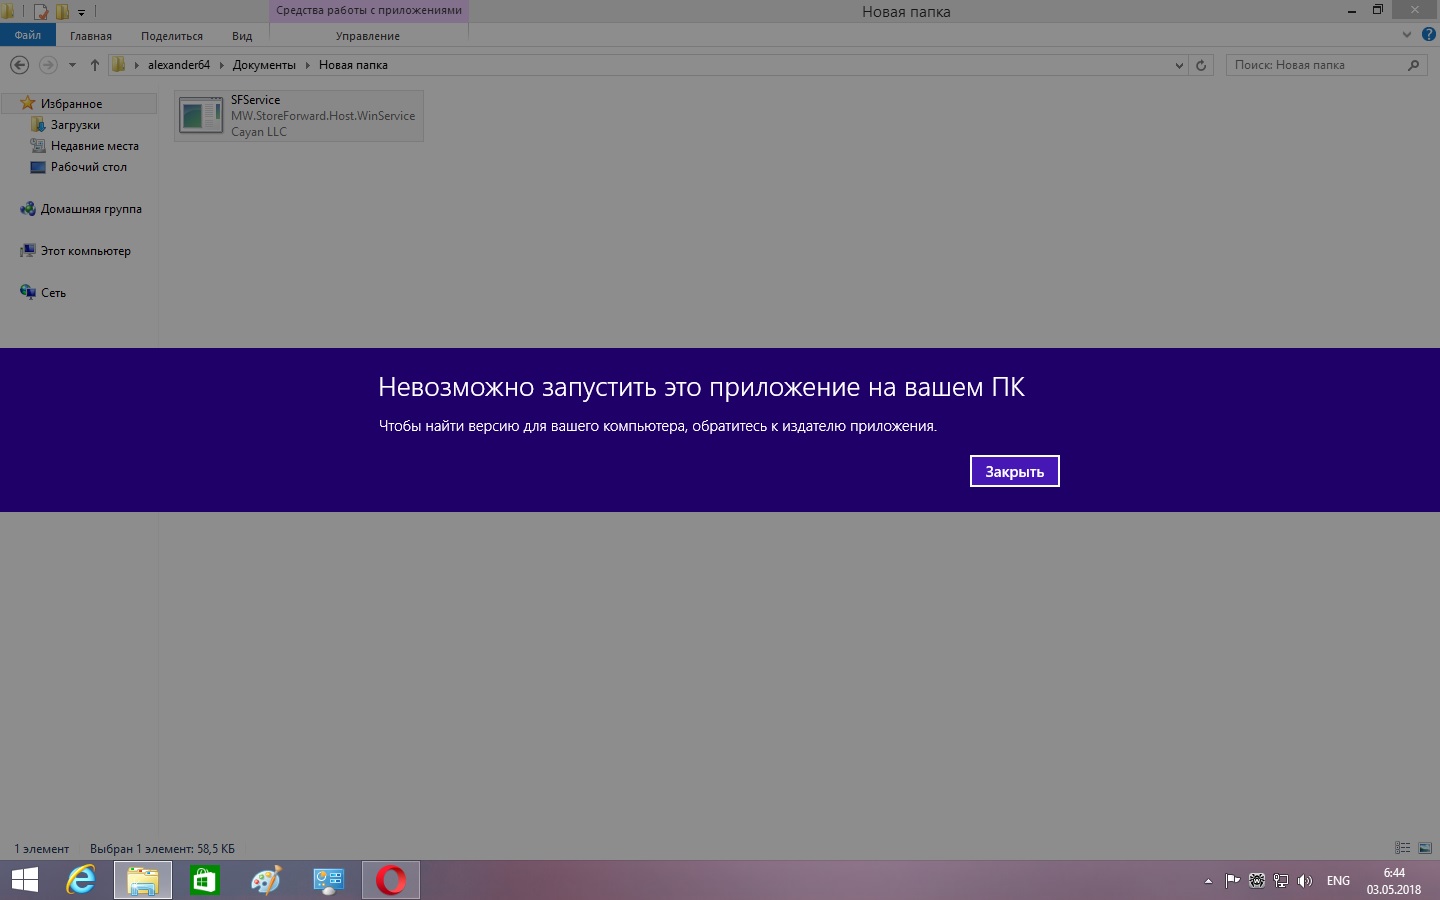
Task: Switch to the Главная ribbon tab
Action: [91, 36]
